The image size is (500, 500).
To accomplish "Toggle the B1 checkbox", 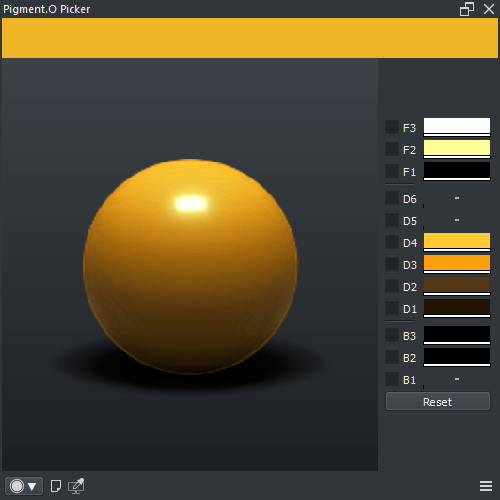I will pos(392,379).
